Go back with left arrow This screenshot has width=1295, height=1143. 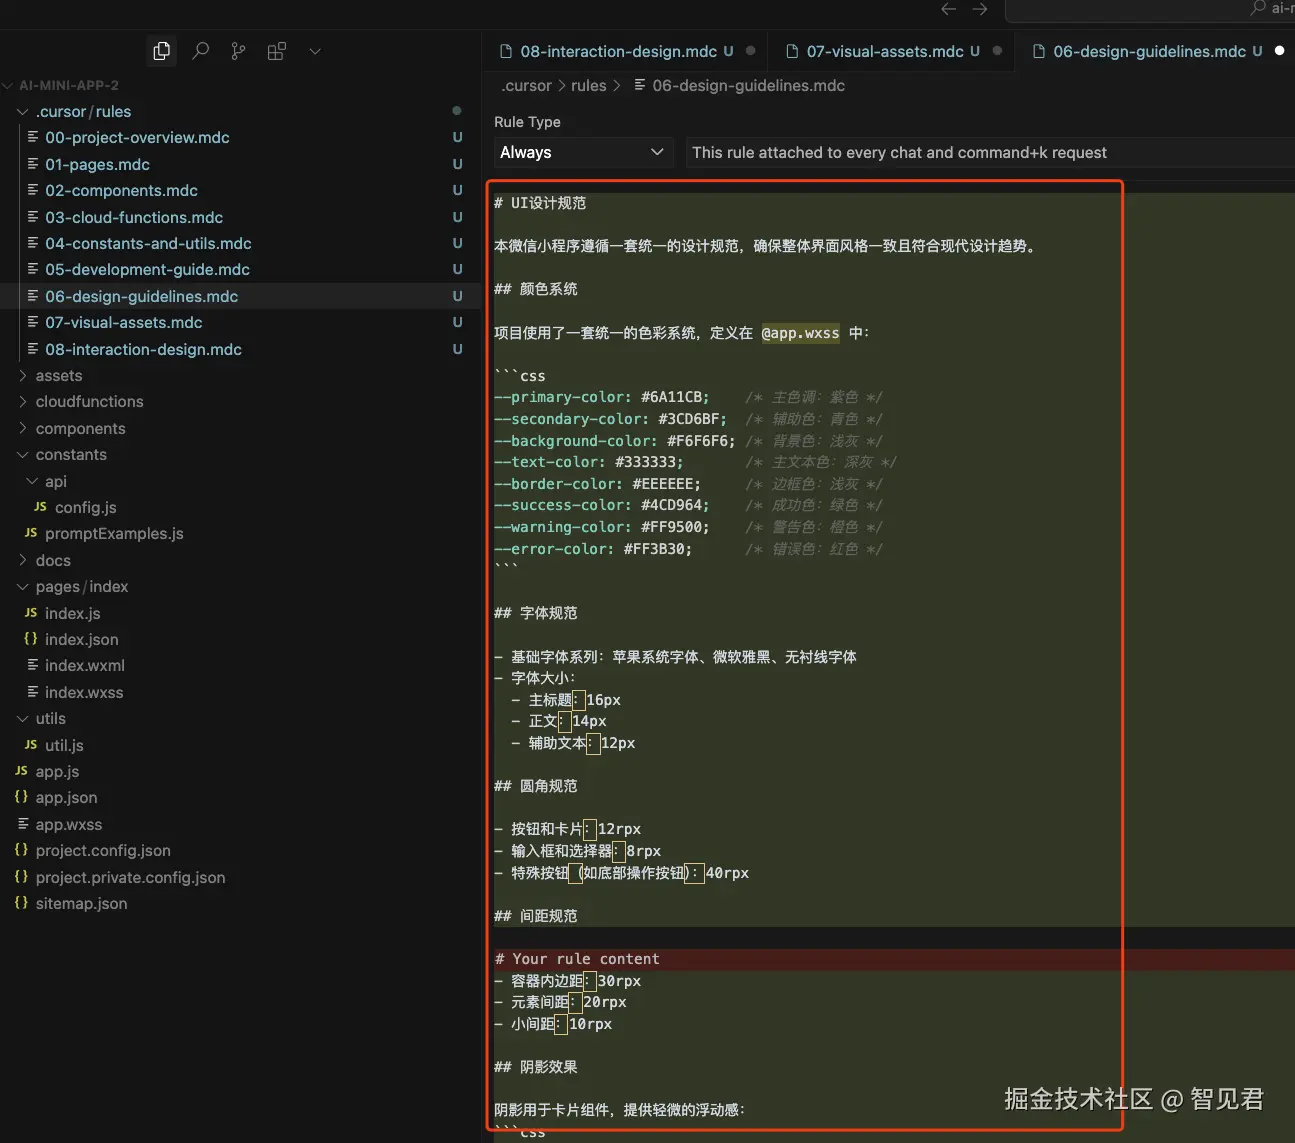pos(948,9)
